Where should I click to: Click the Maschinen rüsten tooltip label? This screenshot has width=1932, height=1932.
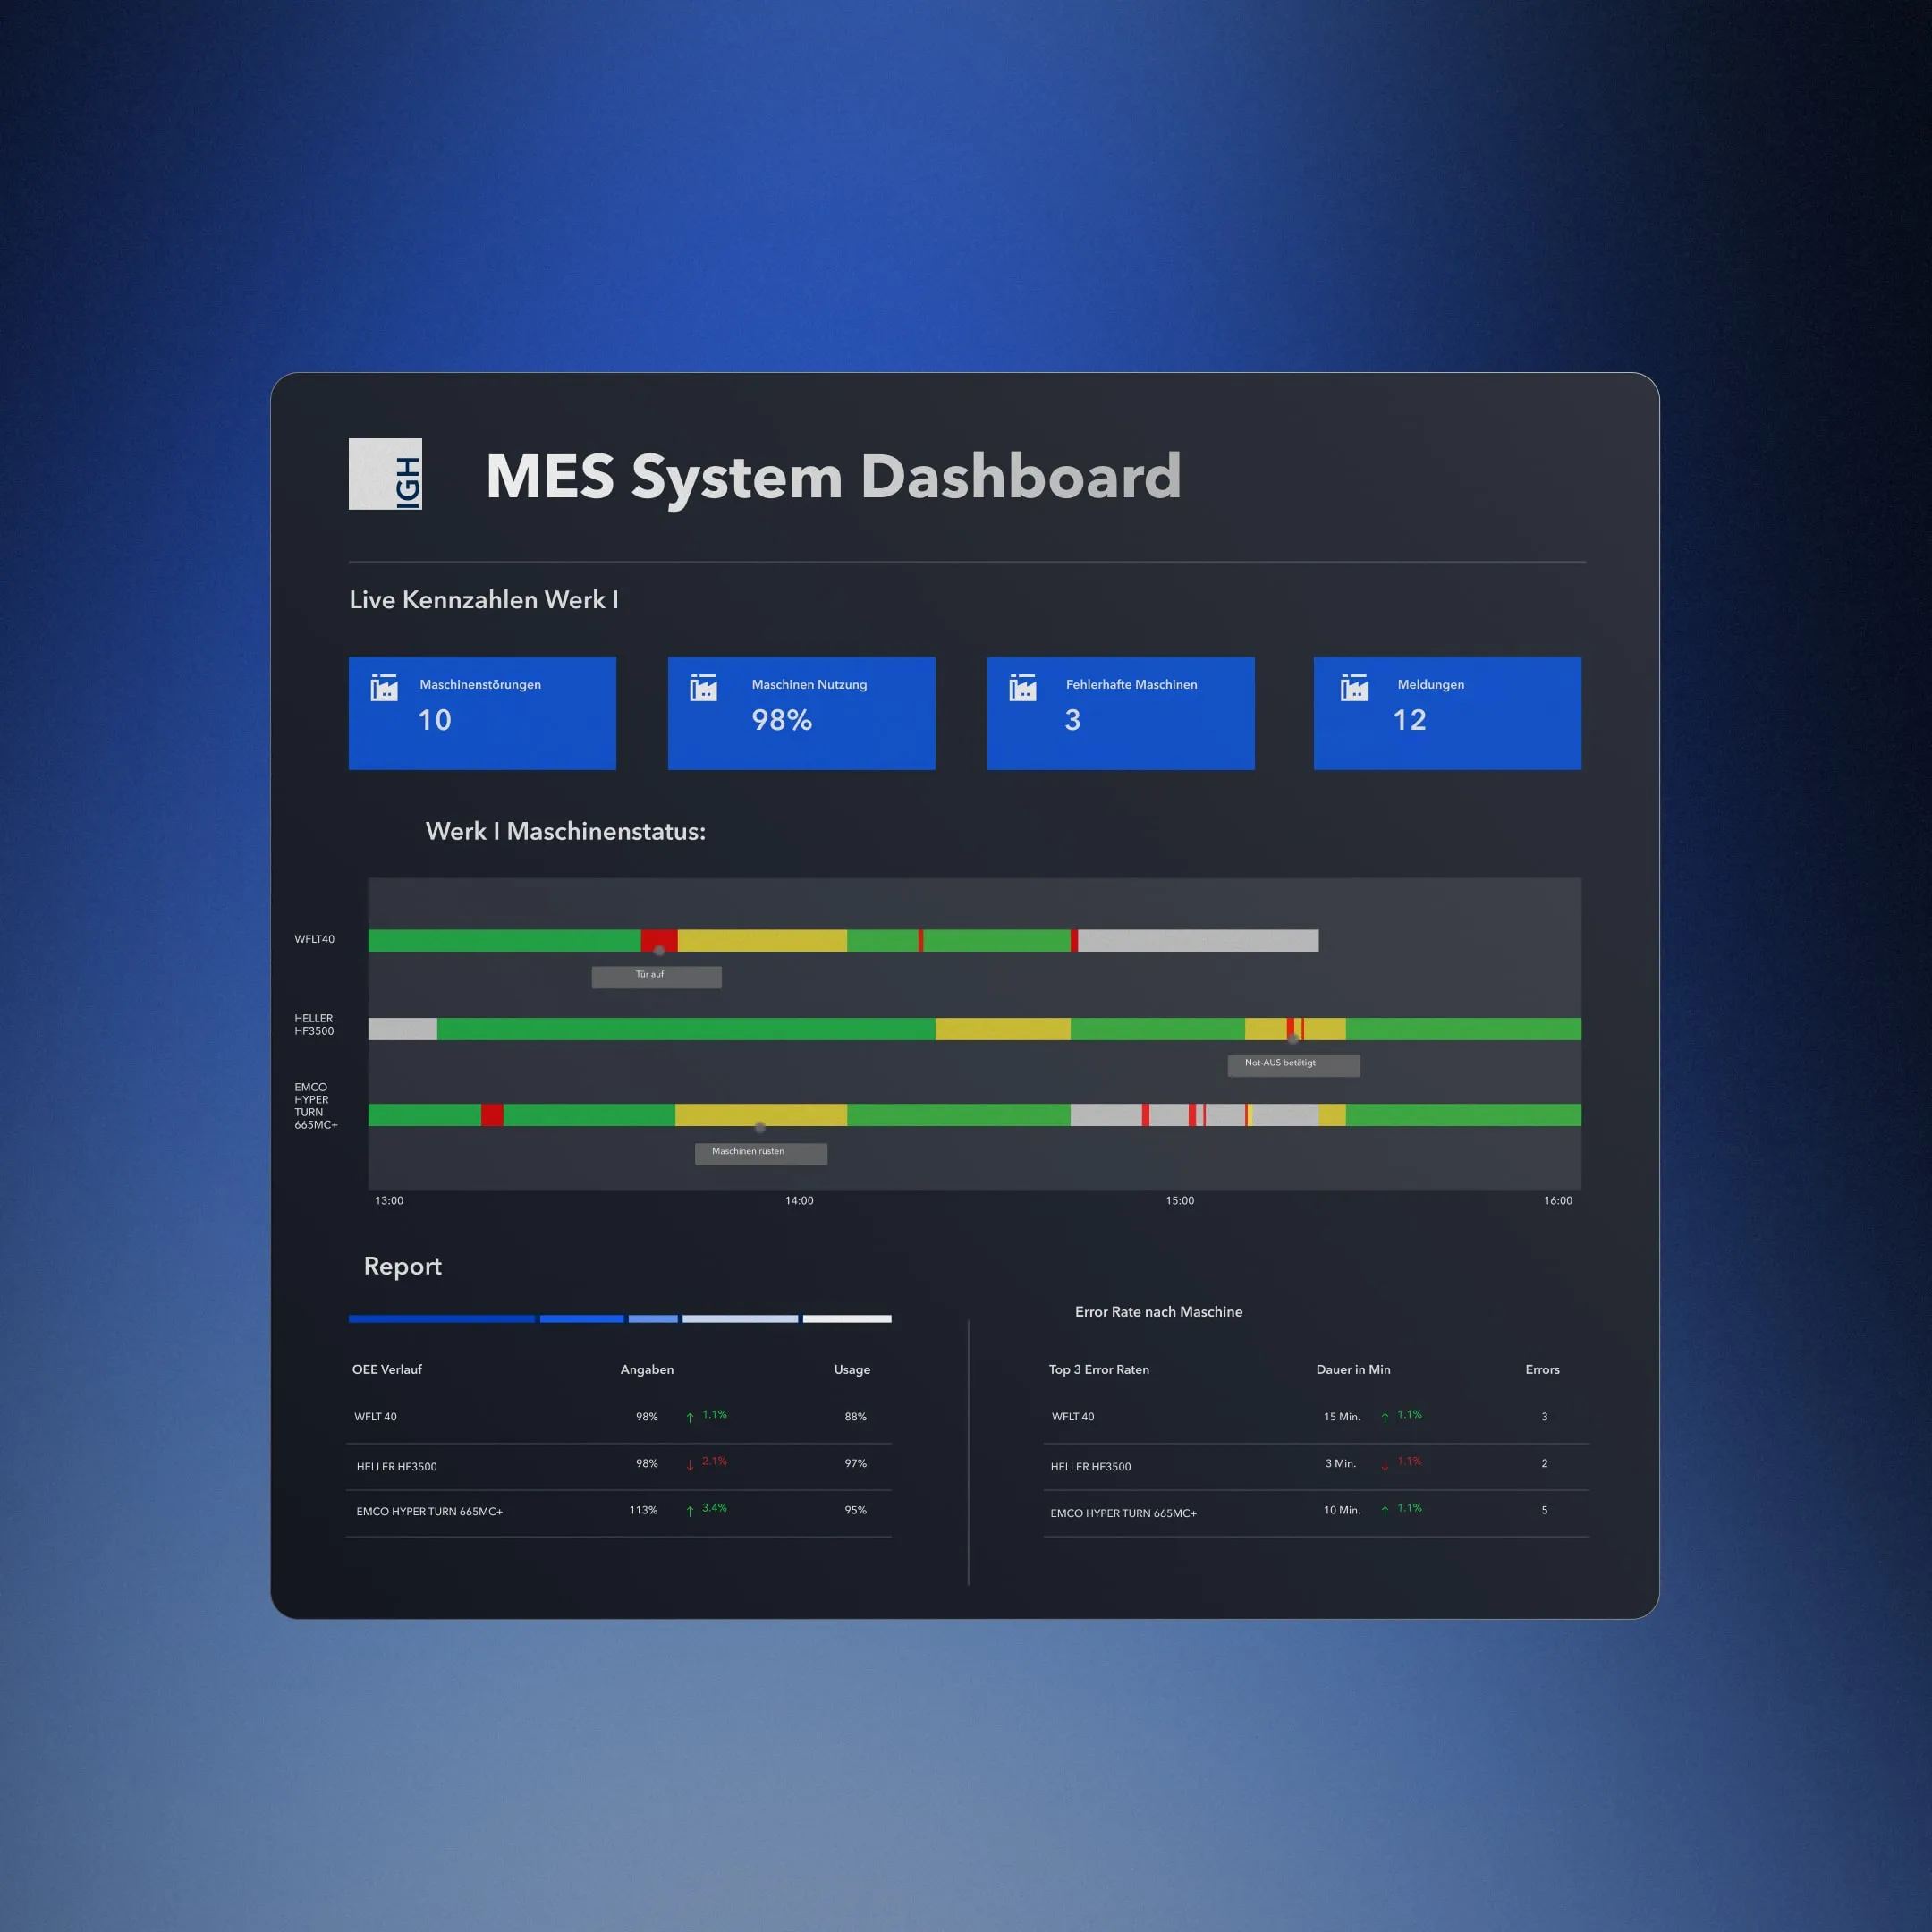coord(760,1152)
